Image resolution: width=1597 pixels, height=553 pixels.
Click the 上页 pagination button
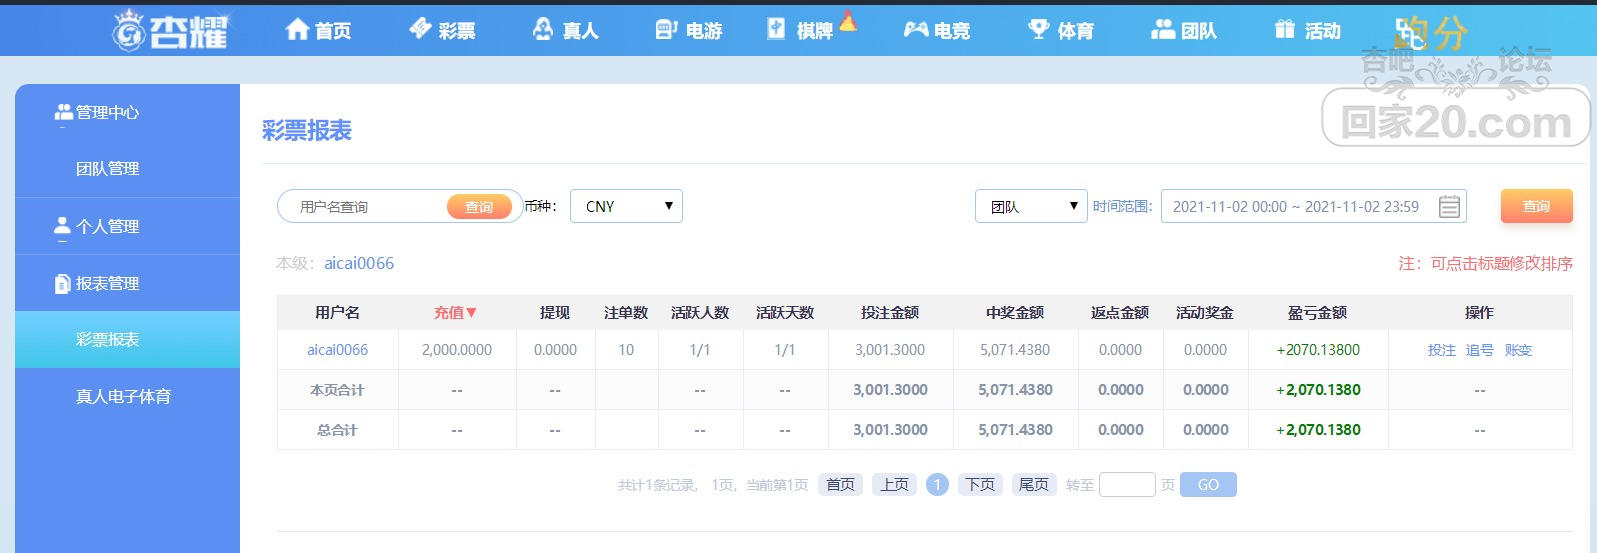point(895,485)
